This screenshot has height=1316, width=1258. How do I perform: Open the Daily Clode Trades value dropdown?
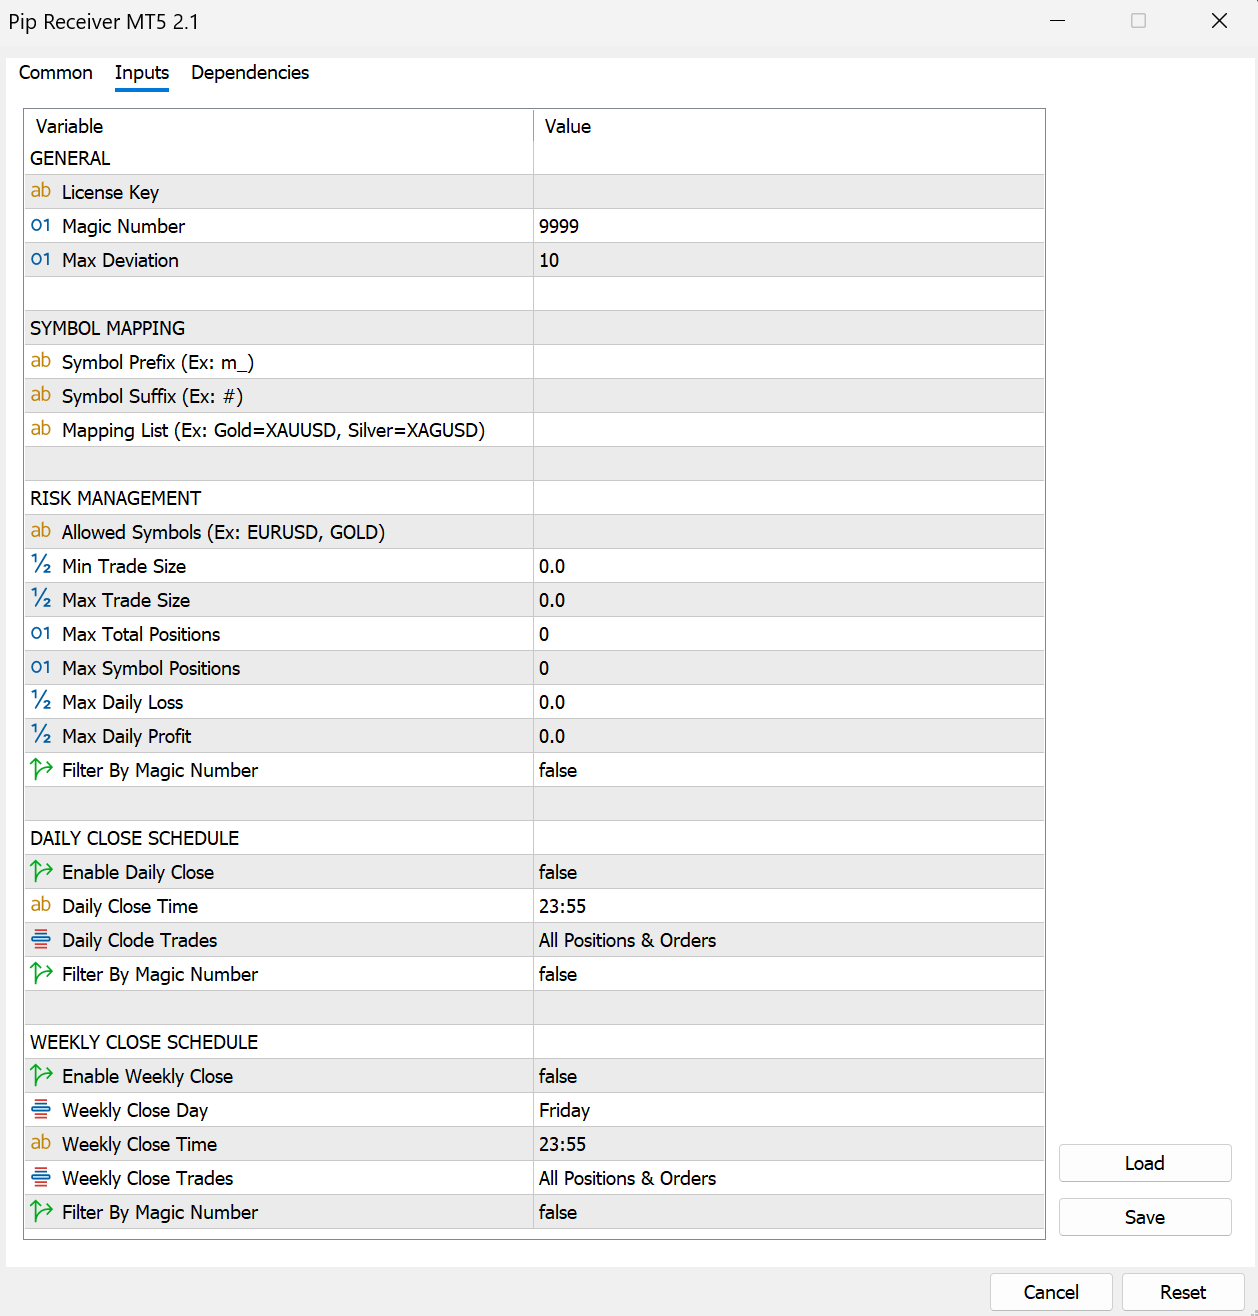[x=788, y=940]
